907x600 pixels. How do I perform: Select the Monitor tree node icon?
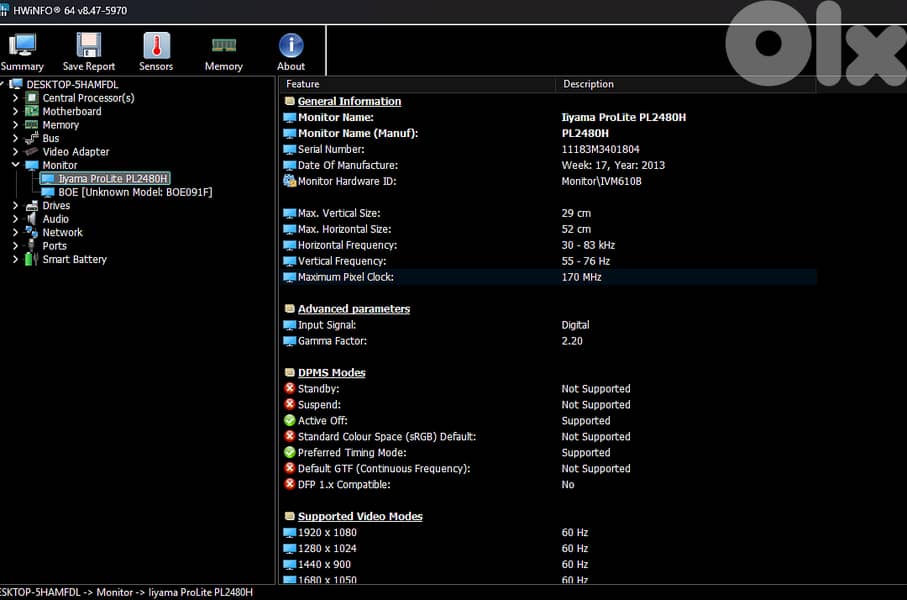[x=32, y=165]
